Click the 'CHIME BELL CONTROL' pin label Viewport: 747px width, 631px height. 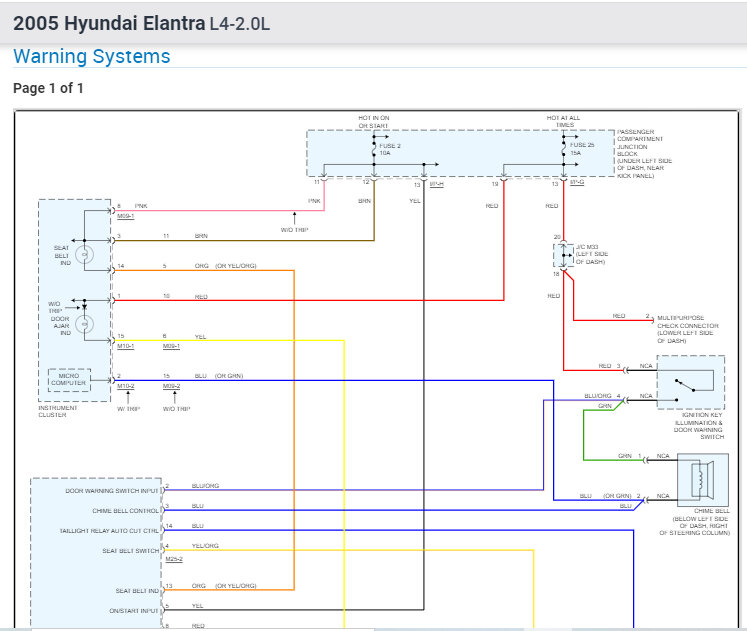tap(125, 511)
